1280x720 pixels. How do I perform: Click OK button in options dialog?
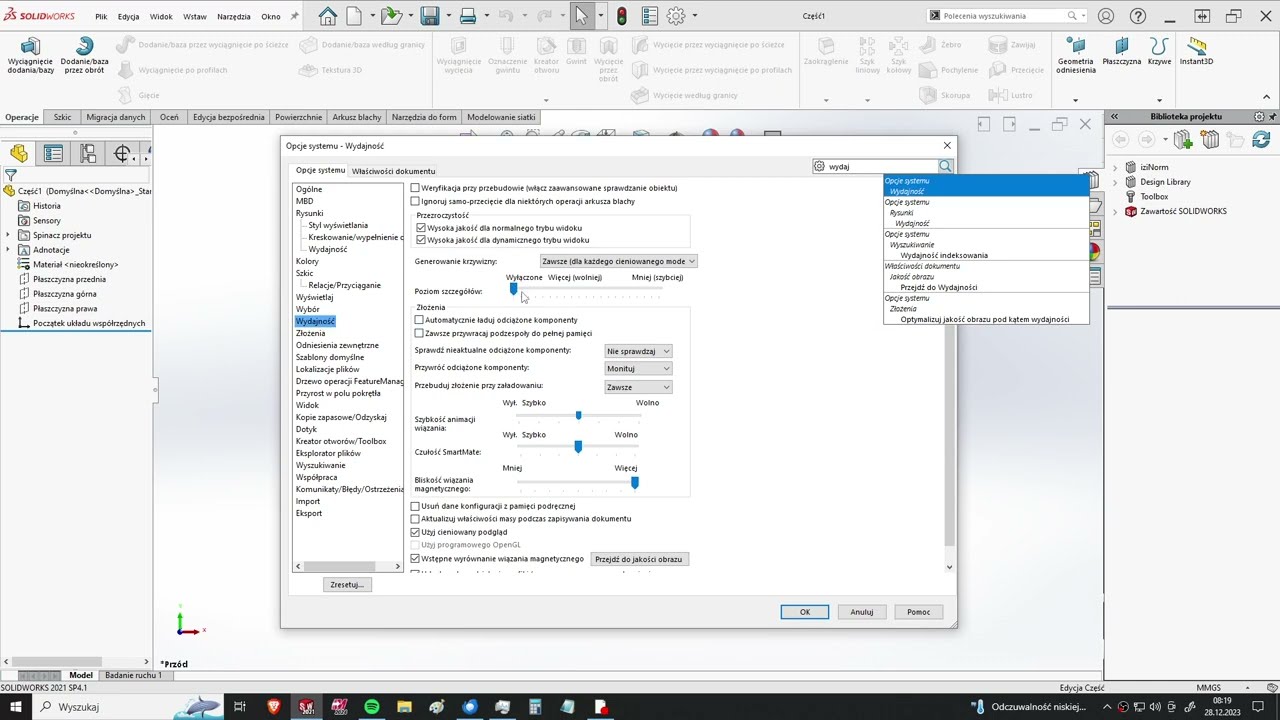805,612
